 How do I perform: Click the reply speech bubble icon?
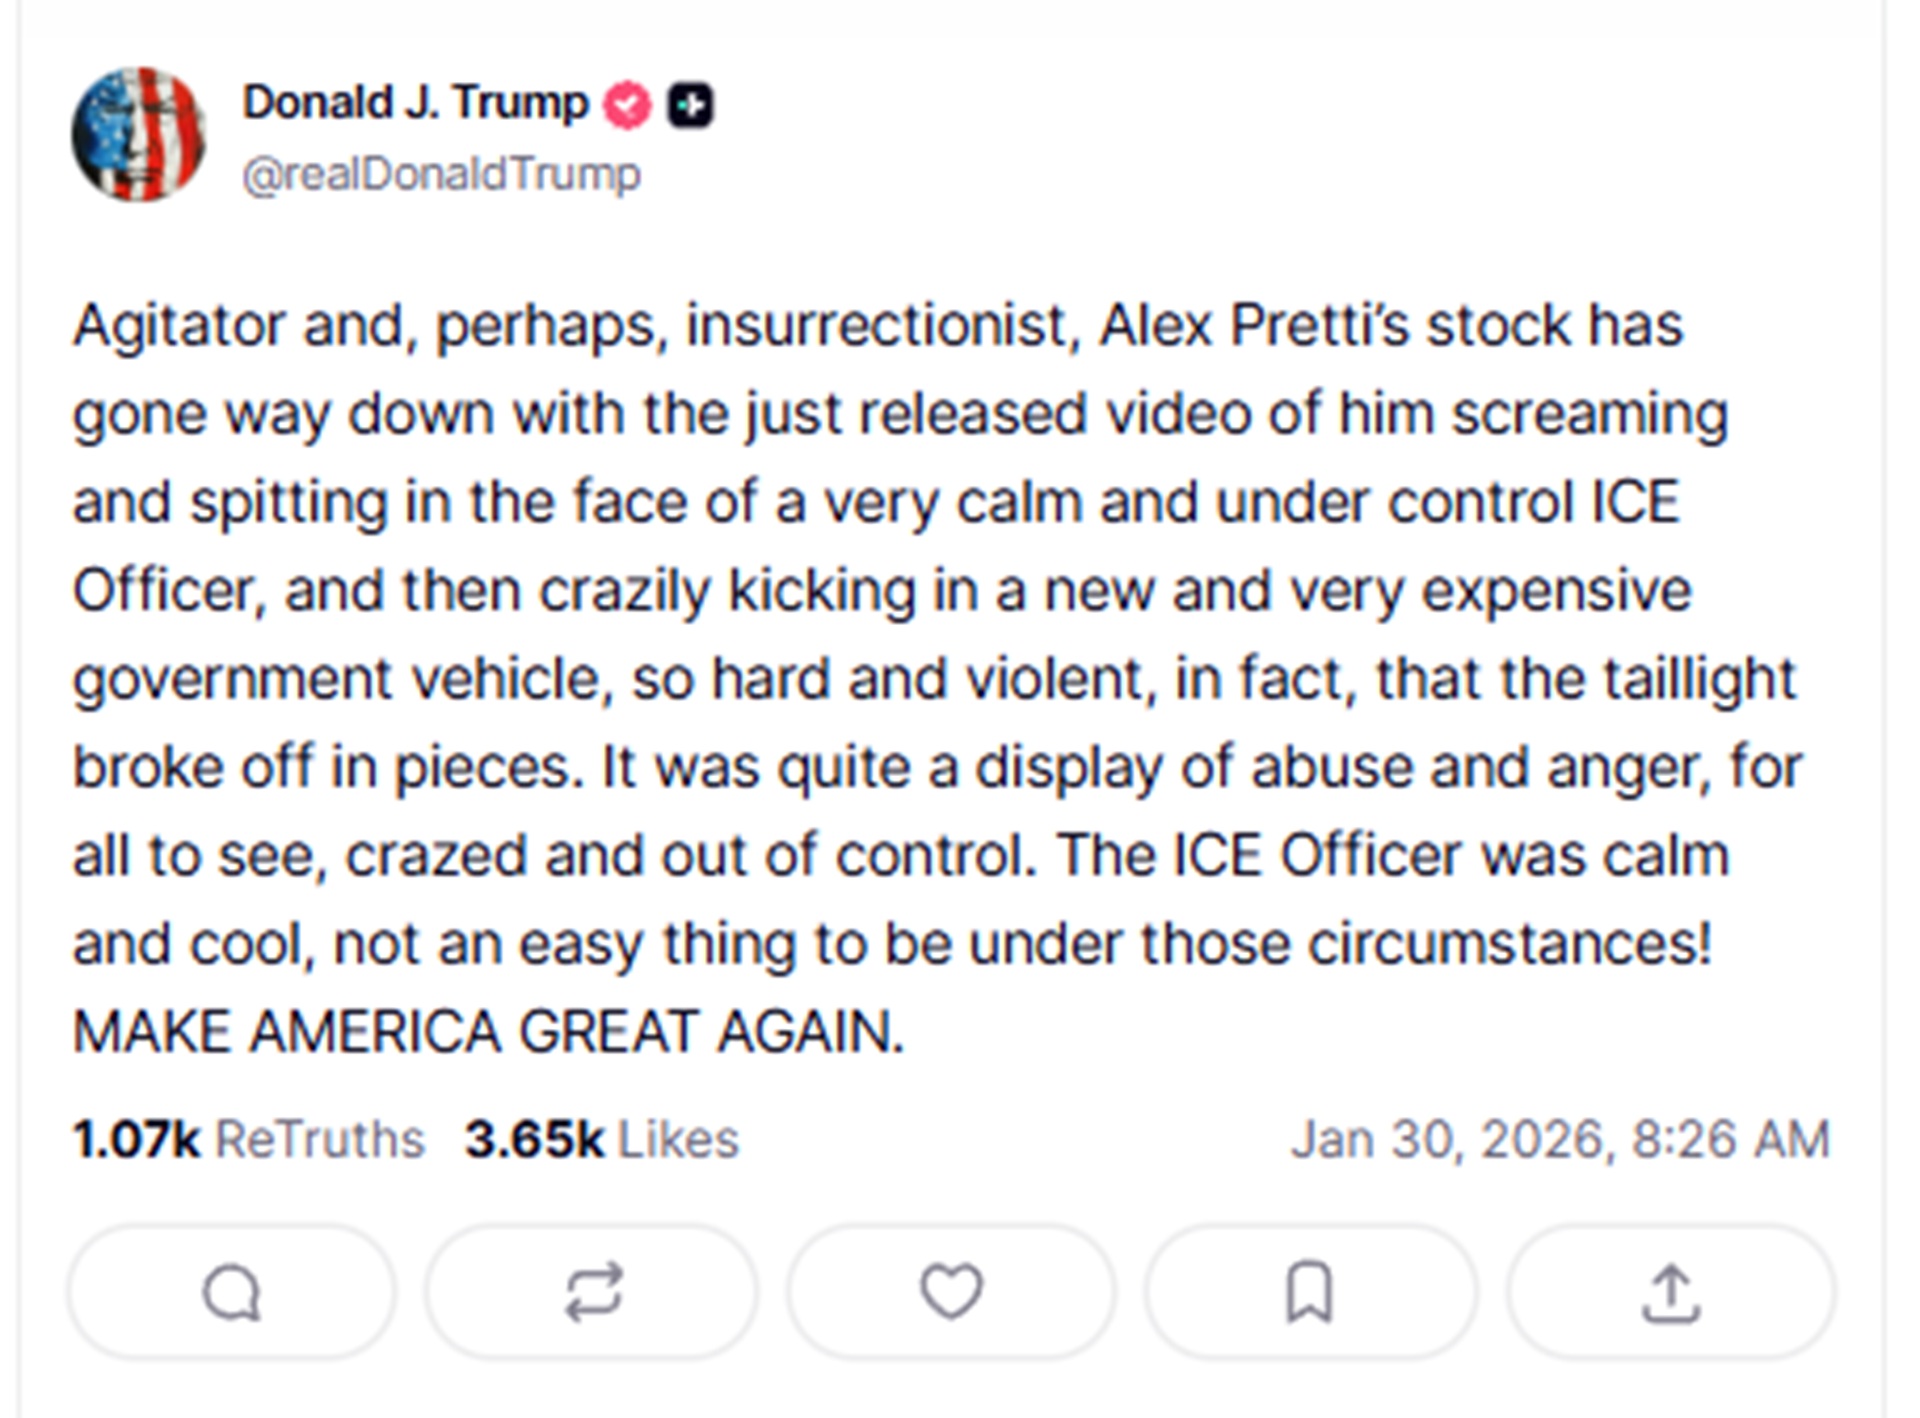click(232, 1292)
